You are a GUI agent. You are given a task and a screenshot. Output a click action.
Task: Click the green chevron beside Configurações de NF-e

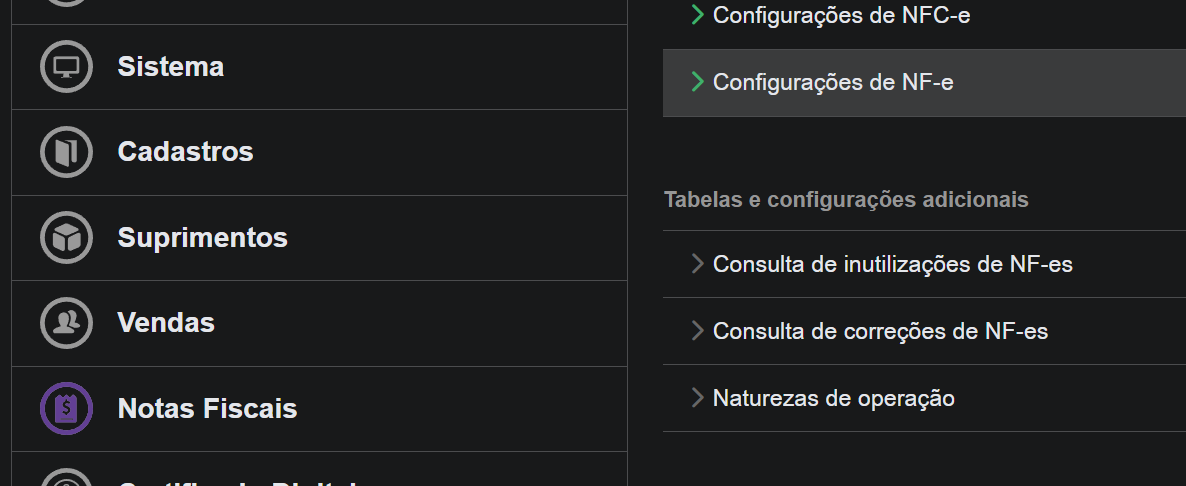coord(697,82)
